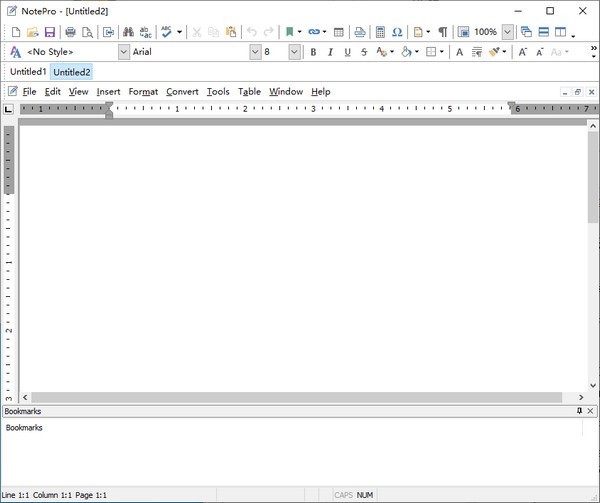Open the Help menu
This screenshot has width=600, height=503.
[321, 92]
